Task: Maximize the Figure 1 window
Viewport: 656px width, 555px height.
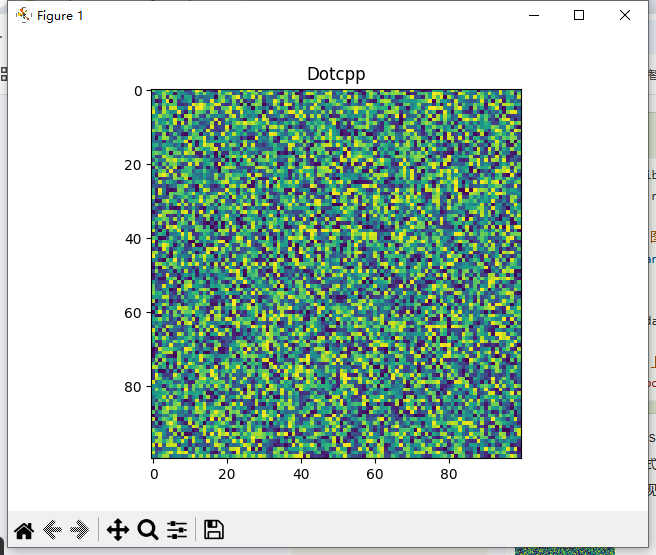Action: coord(579,15)
